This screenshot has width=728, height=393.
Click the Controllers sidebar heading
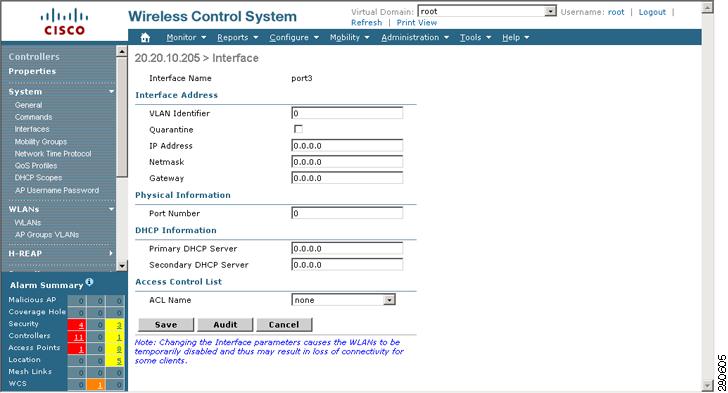pyautogui.click(x=34, y=57)
